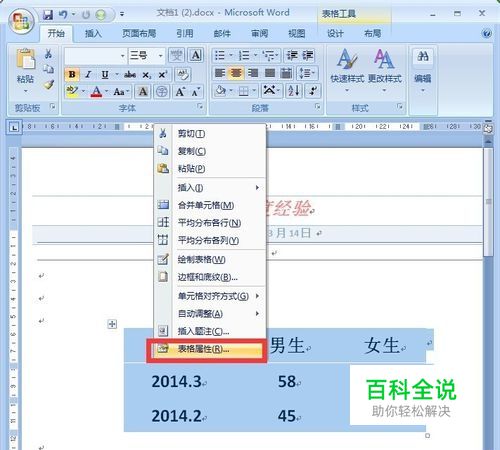Image resolution: width=500 pixels, height=450 pixels.
Task: Switch to the 插入 ribbon tab
Action: click(93, 33)
